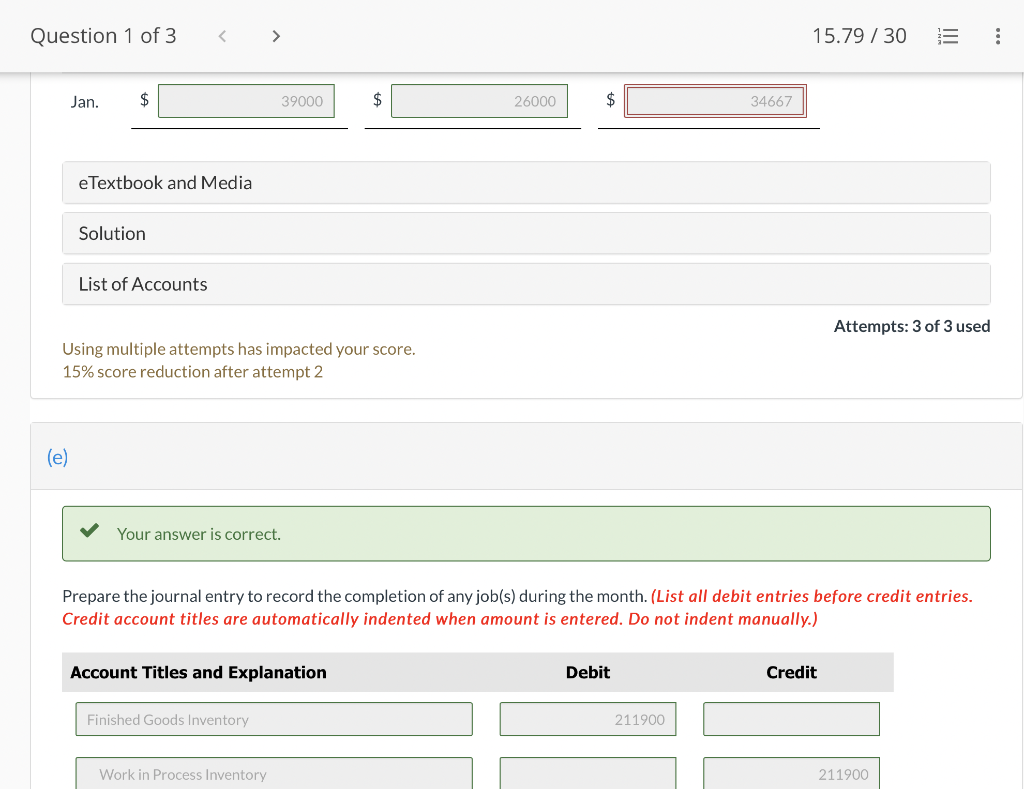Click the Jan. field showing 26000
The height and width of the screenshot is (789, 1024).
[x=479, y=101]
